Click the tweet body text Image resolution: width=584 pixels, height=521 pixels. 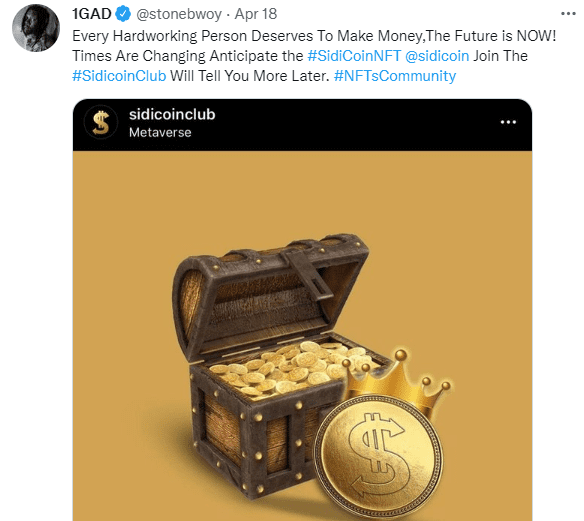point(314,56)
